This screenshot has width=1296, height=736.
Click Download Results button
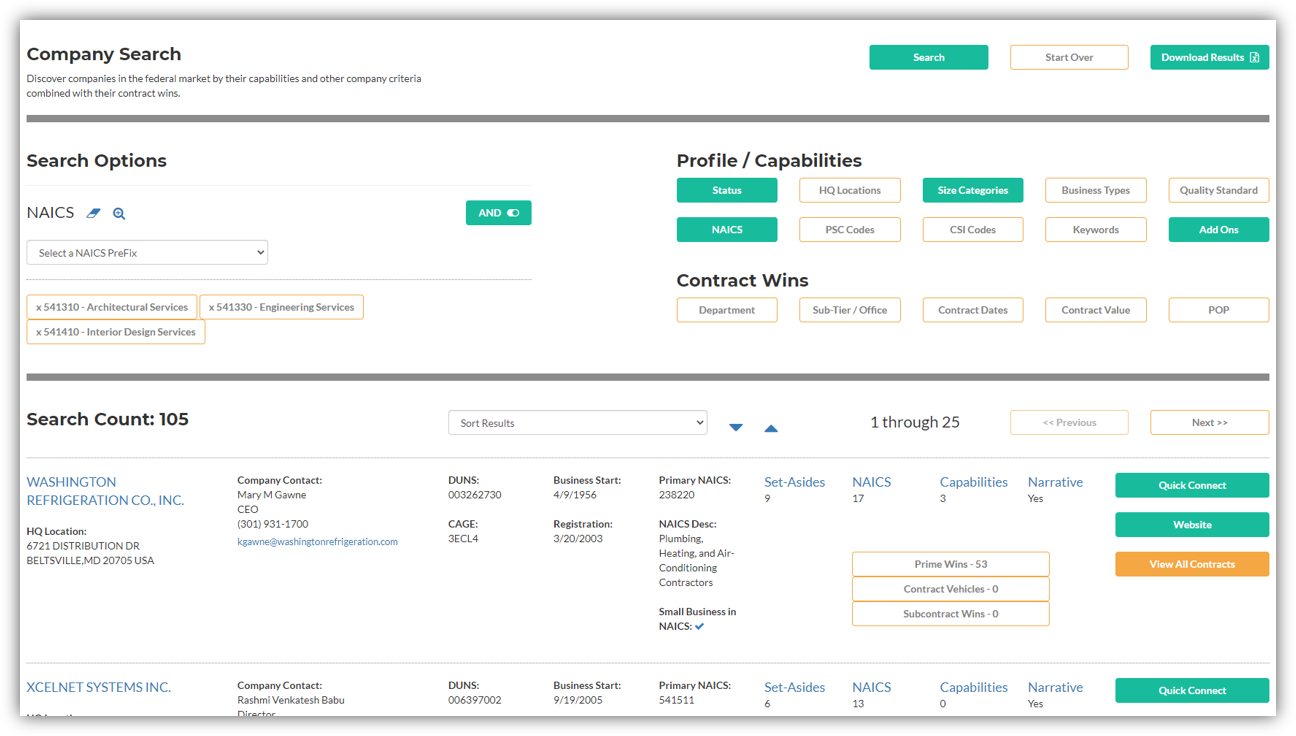(1210, 57)
